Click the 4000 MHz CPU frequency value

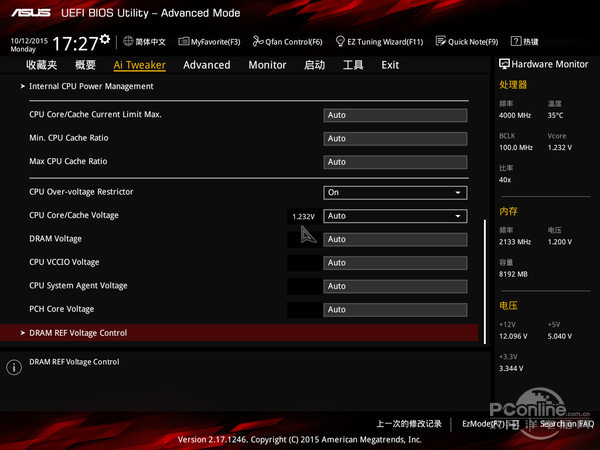point(515,115)
